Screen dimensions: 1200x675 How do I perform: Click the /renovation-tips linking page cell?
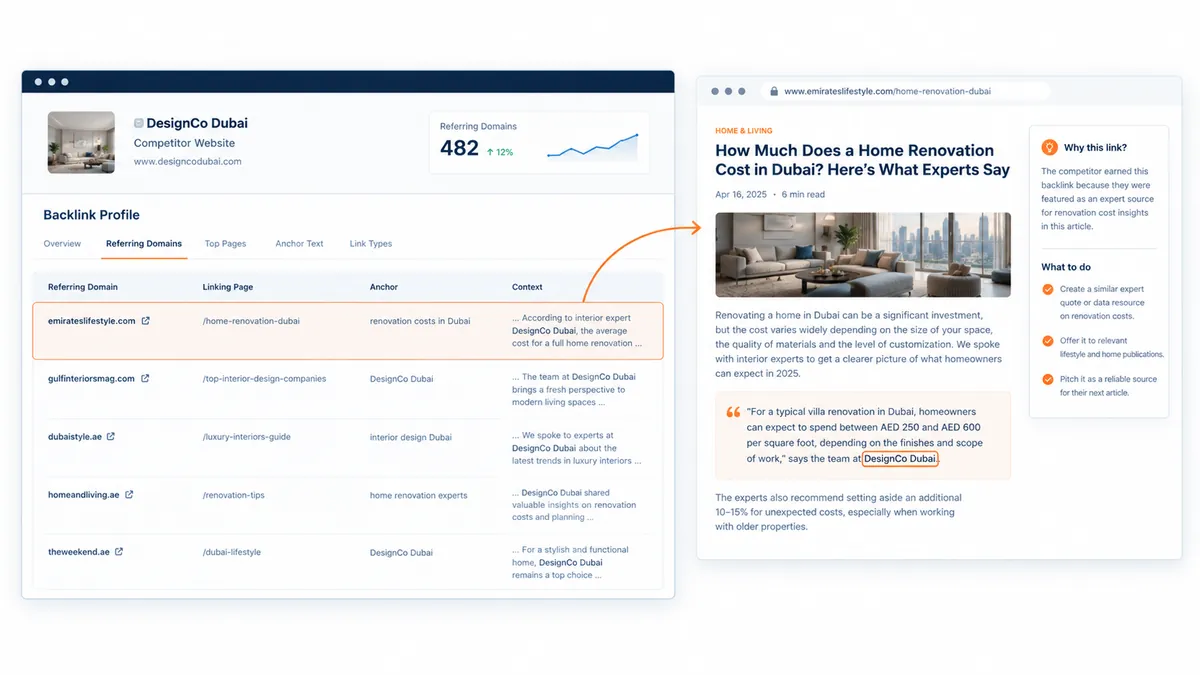point(234,495)
